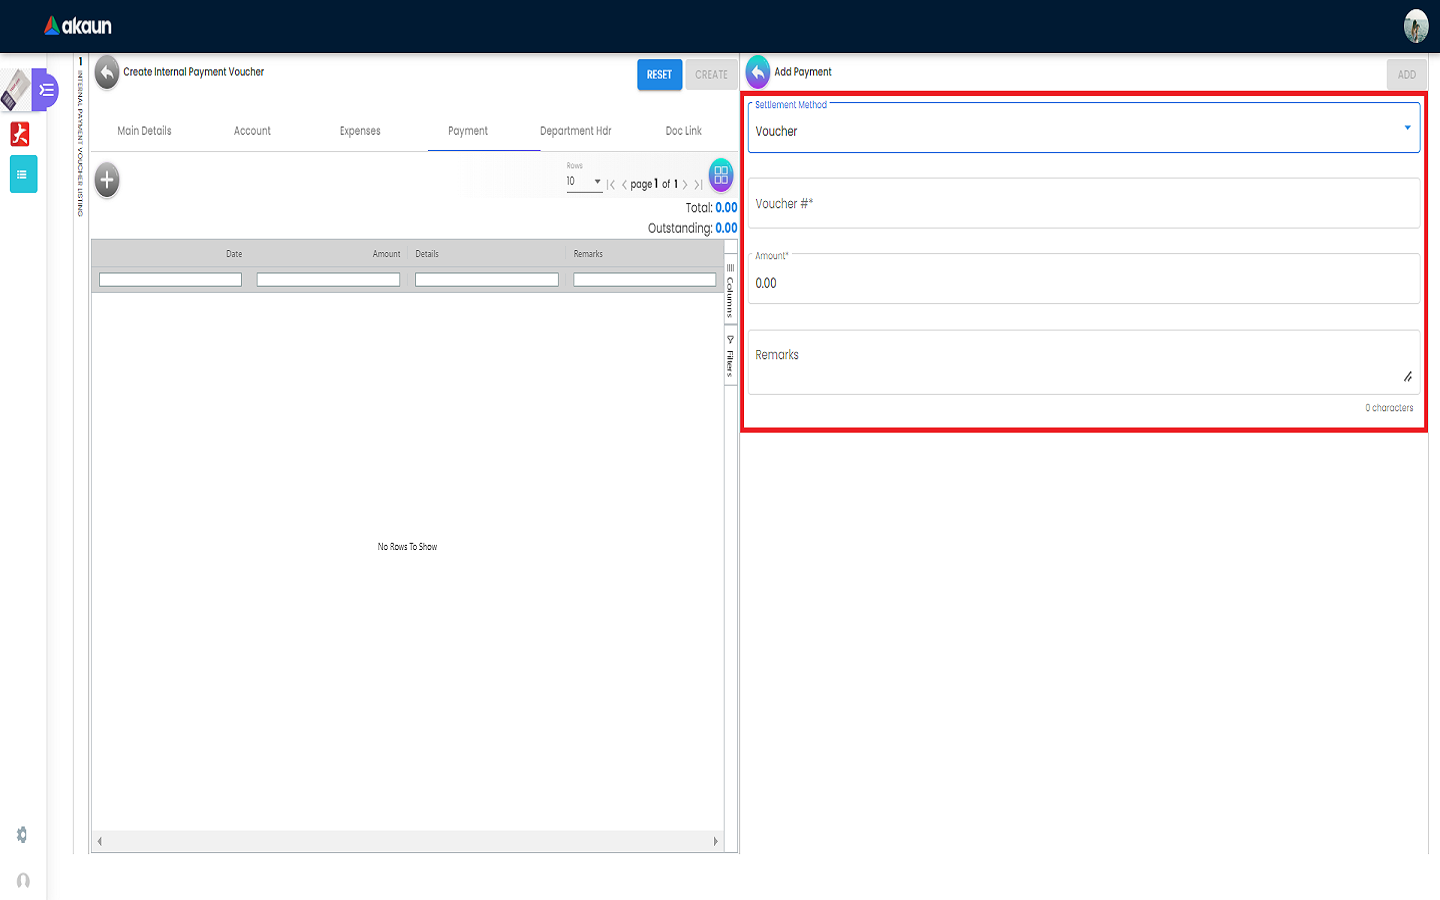Click the akaun logo
This screenshot has width=1440, height=900.
click(78, 26)
